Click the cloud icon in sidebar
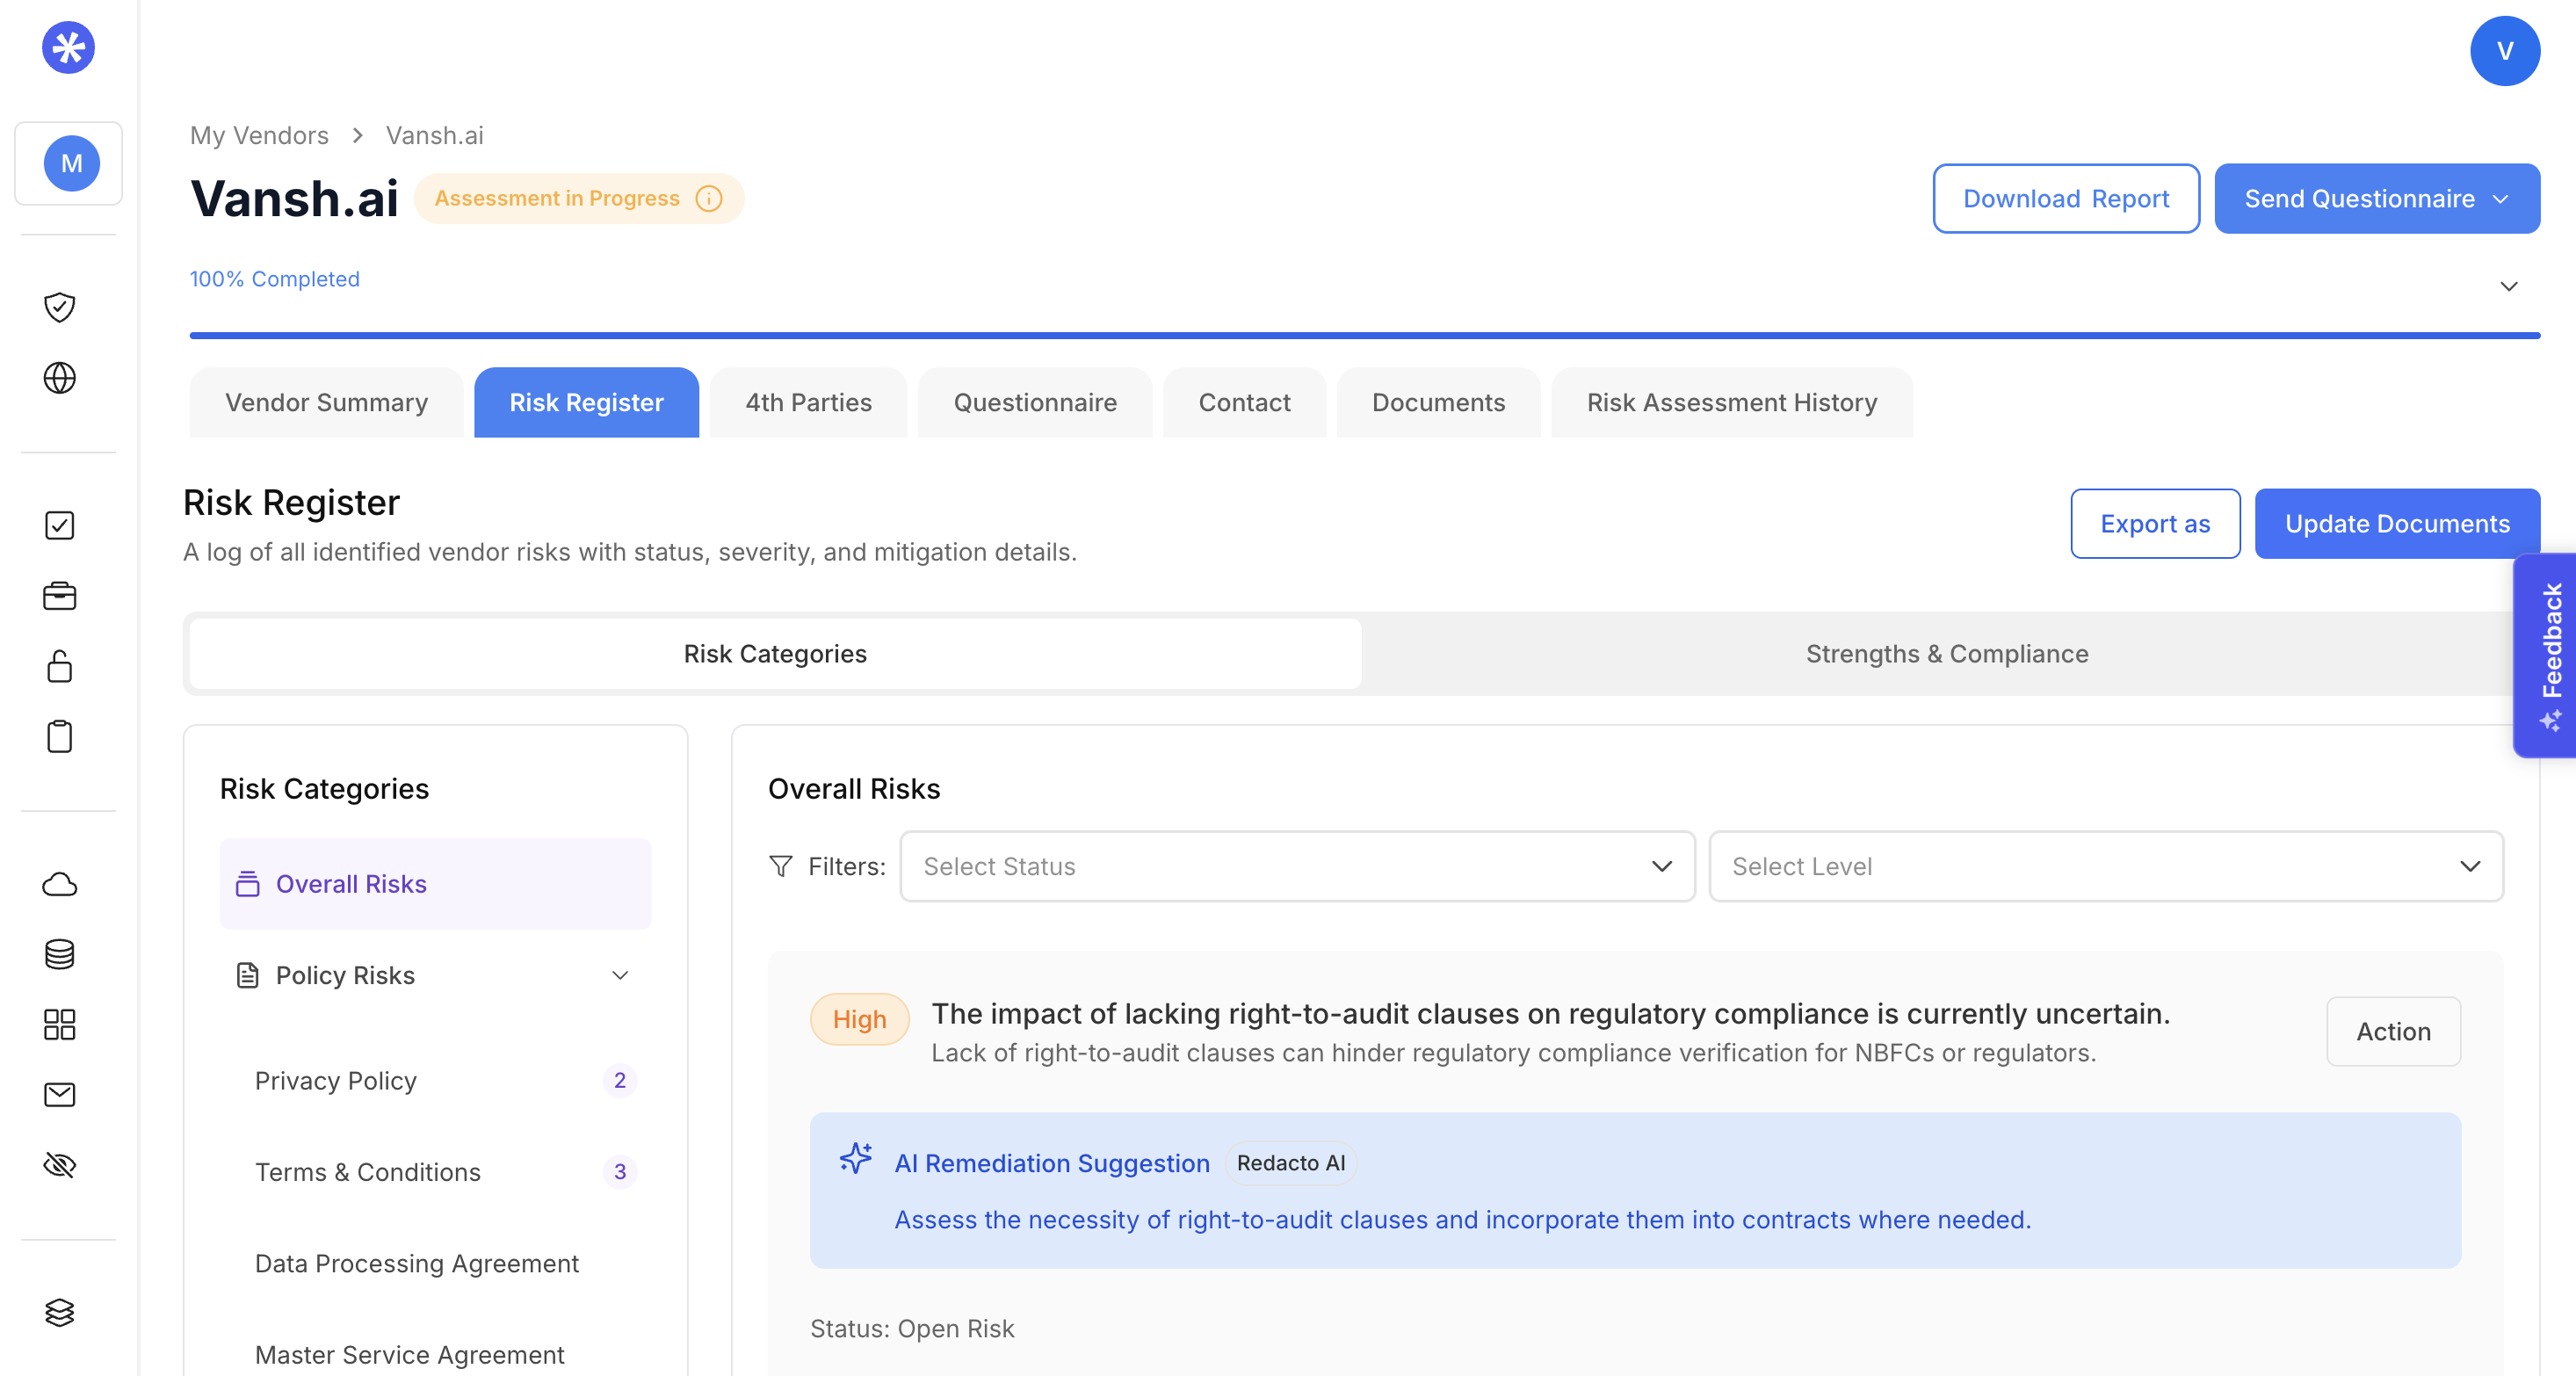Screen dimensions: 2576x1376 click(x=60, y=884)
